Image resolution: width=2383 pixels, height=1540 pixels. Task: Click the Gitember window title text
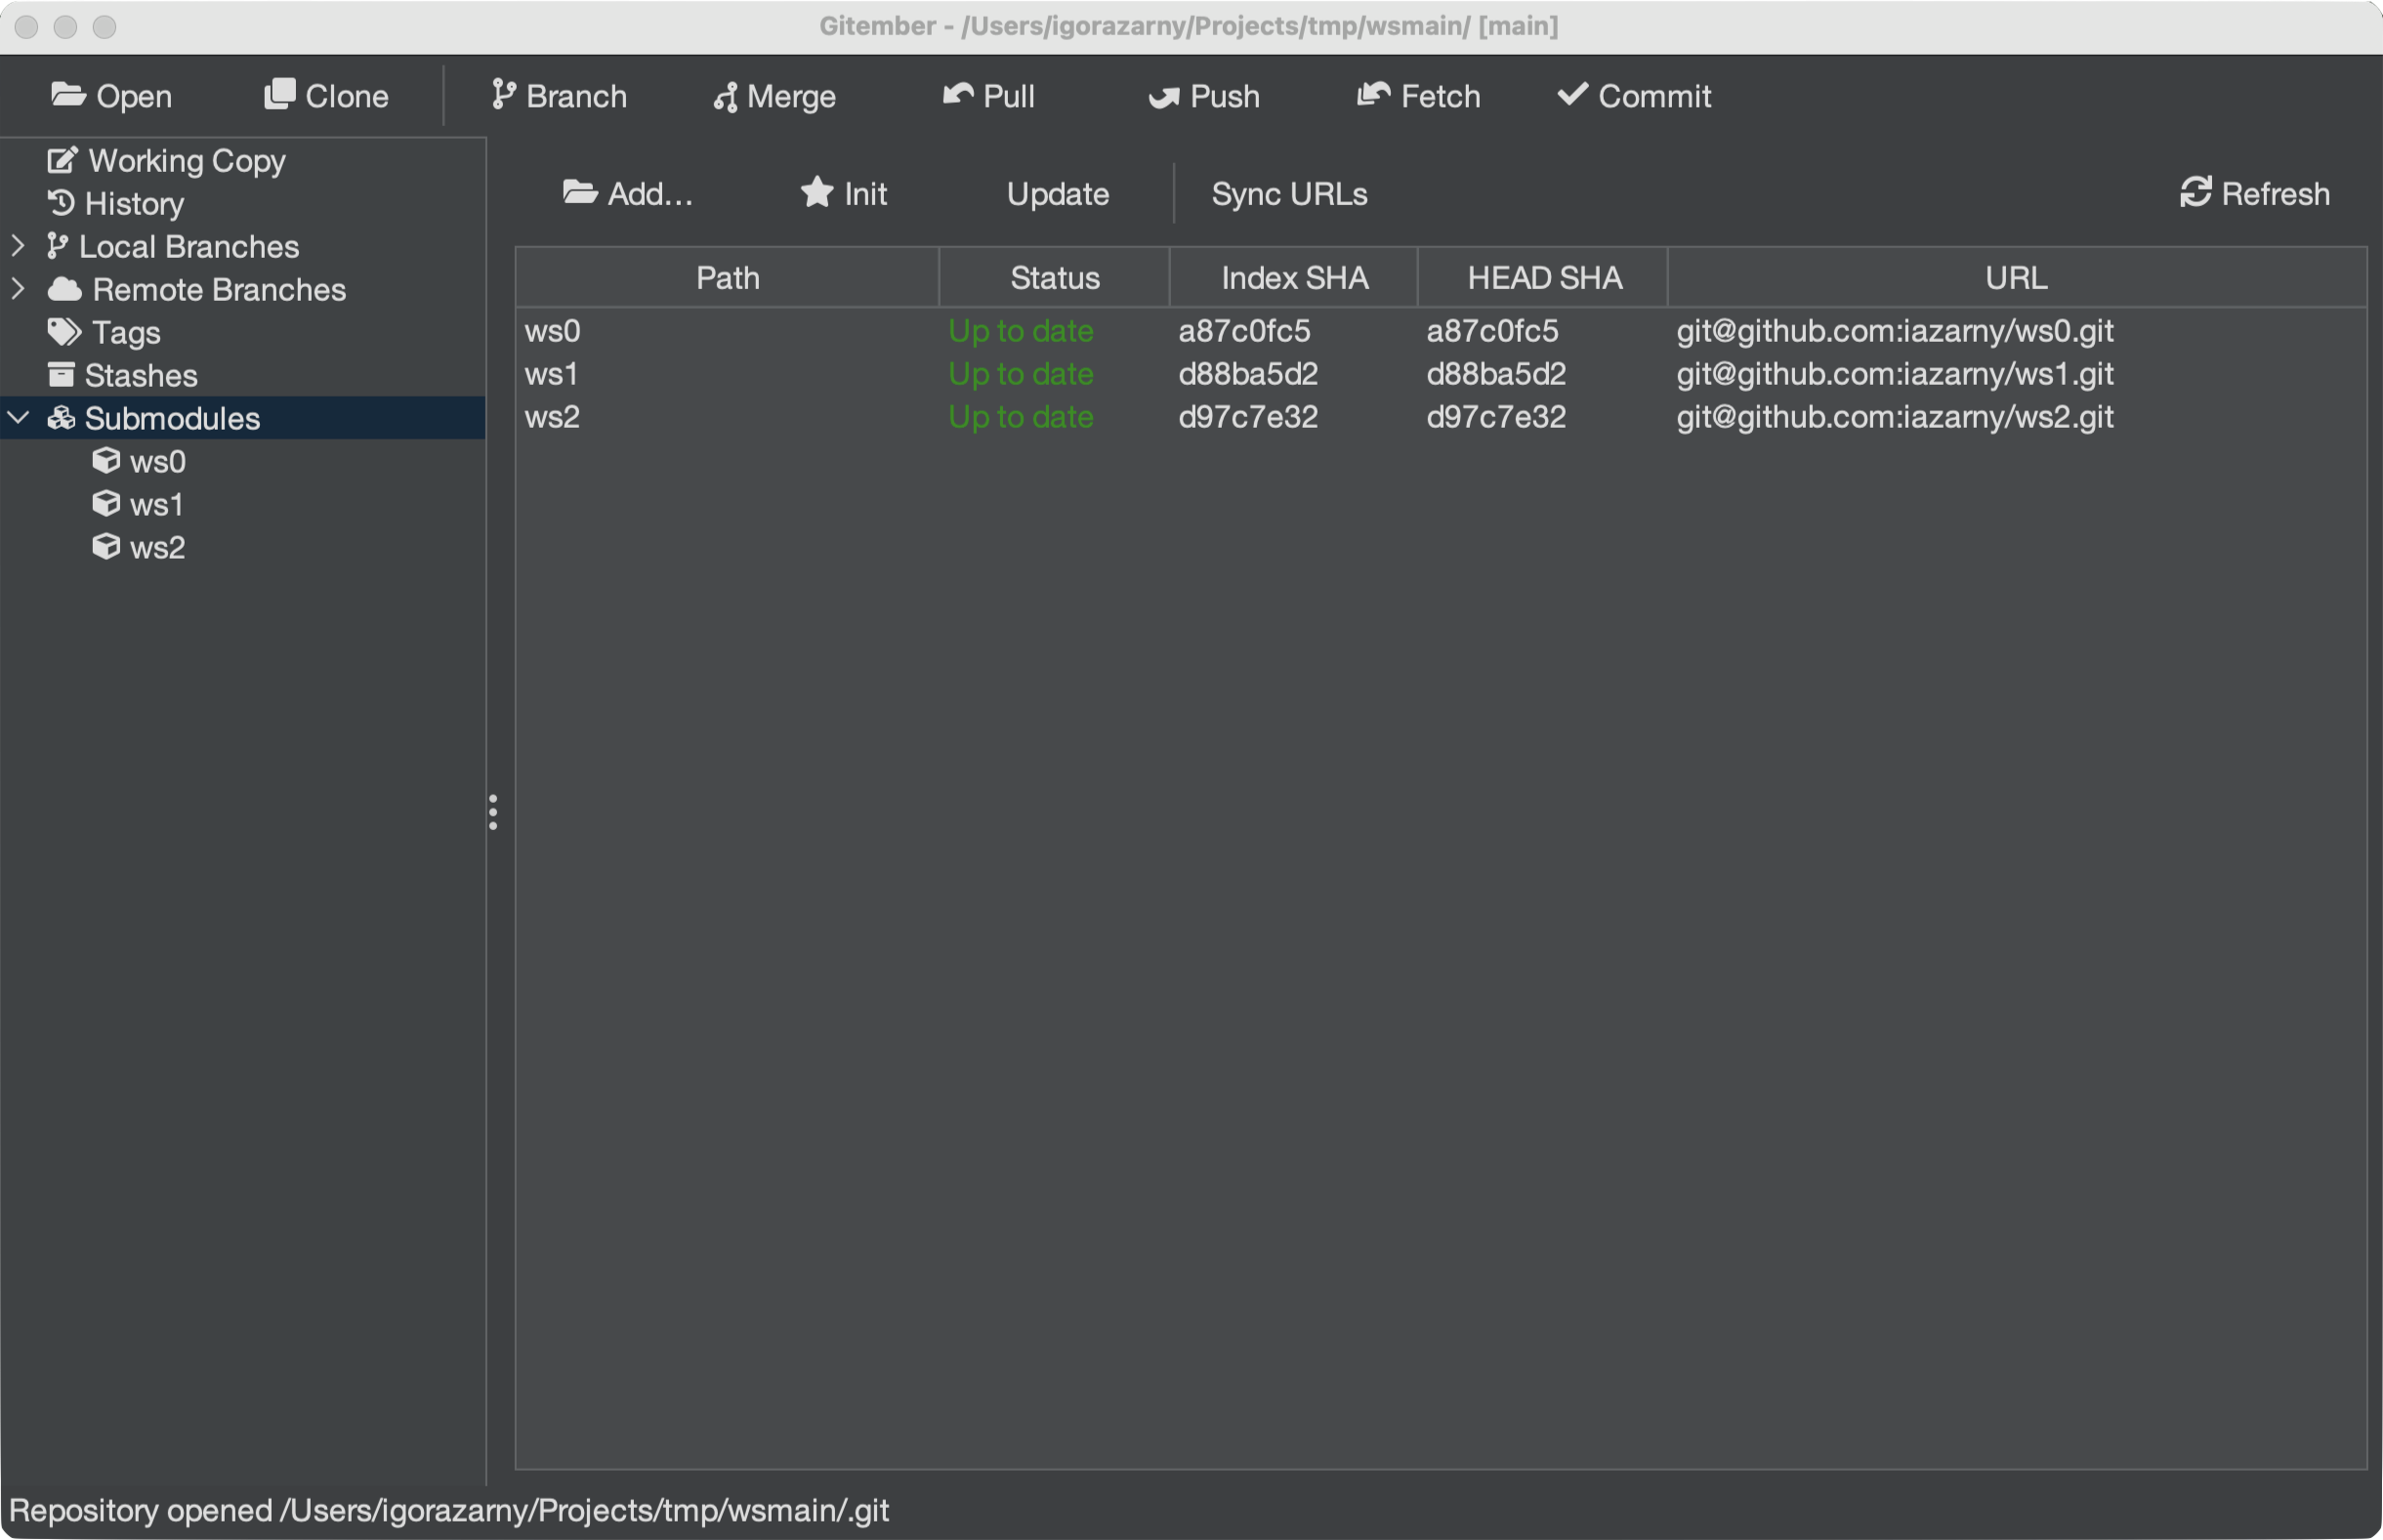point(1189,26)
